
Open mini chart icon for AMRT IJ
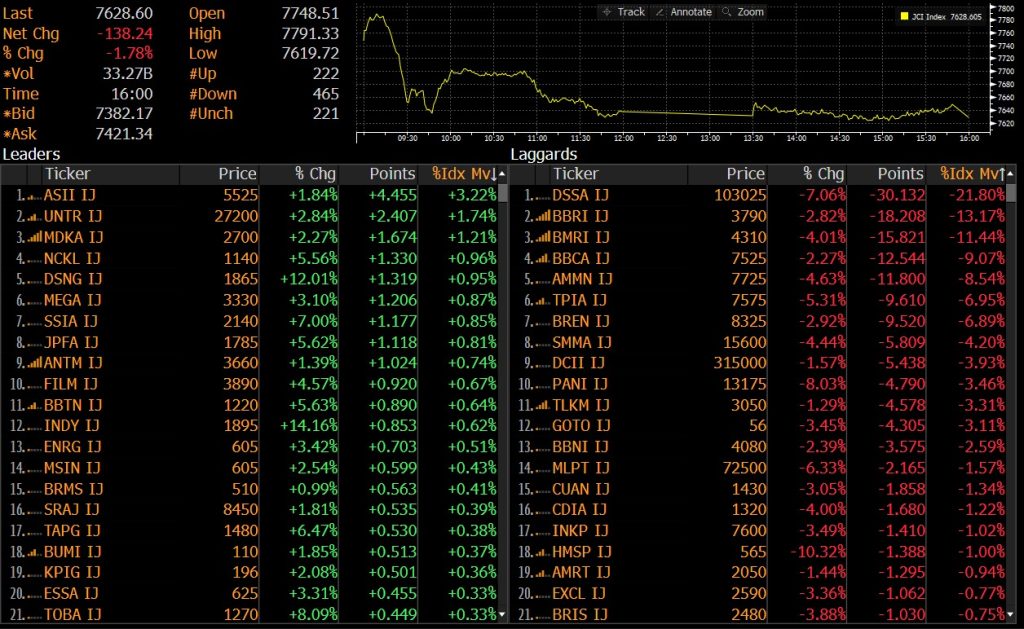(x=543, y=573)
